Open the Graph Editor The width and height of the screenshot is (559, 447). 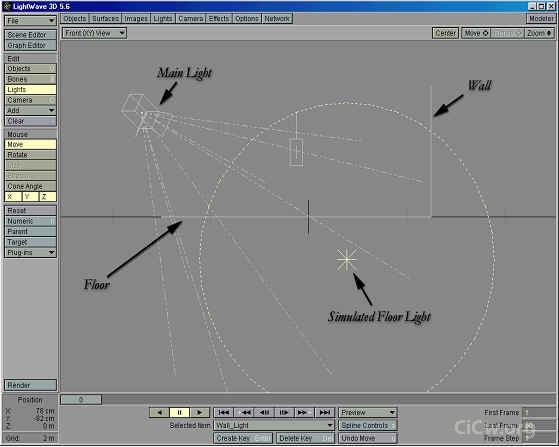[30, 45]
